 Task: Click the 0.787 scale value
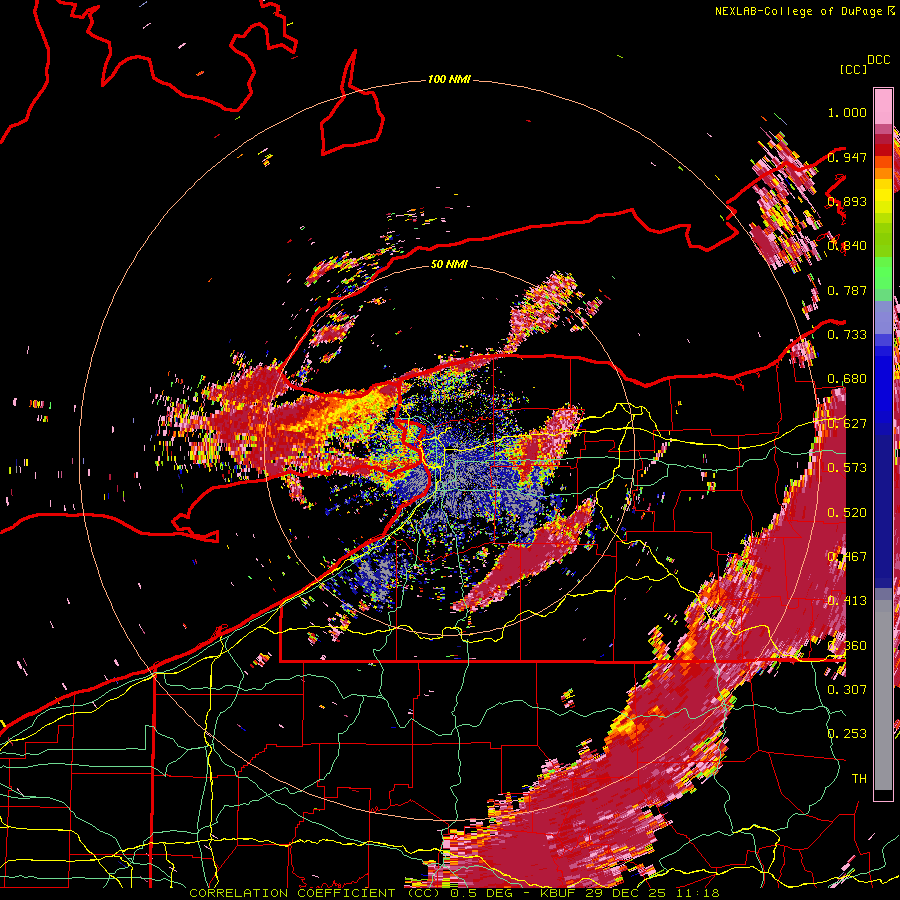(x=847, y=290)
